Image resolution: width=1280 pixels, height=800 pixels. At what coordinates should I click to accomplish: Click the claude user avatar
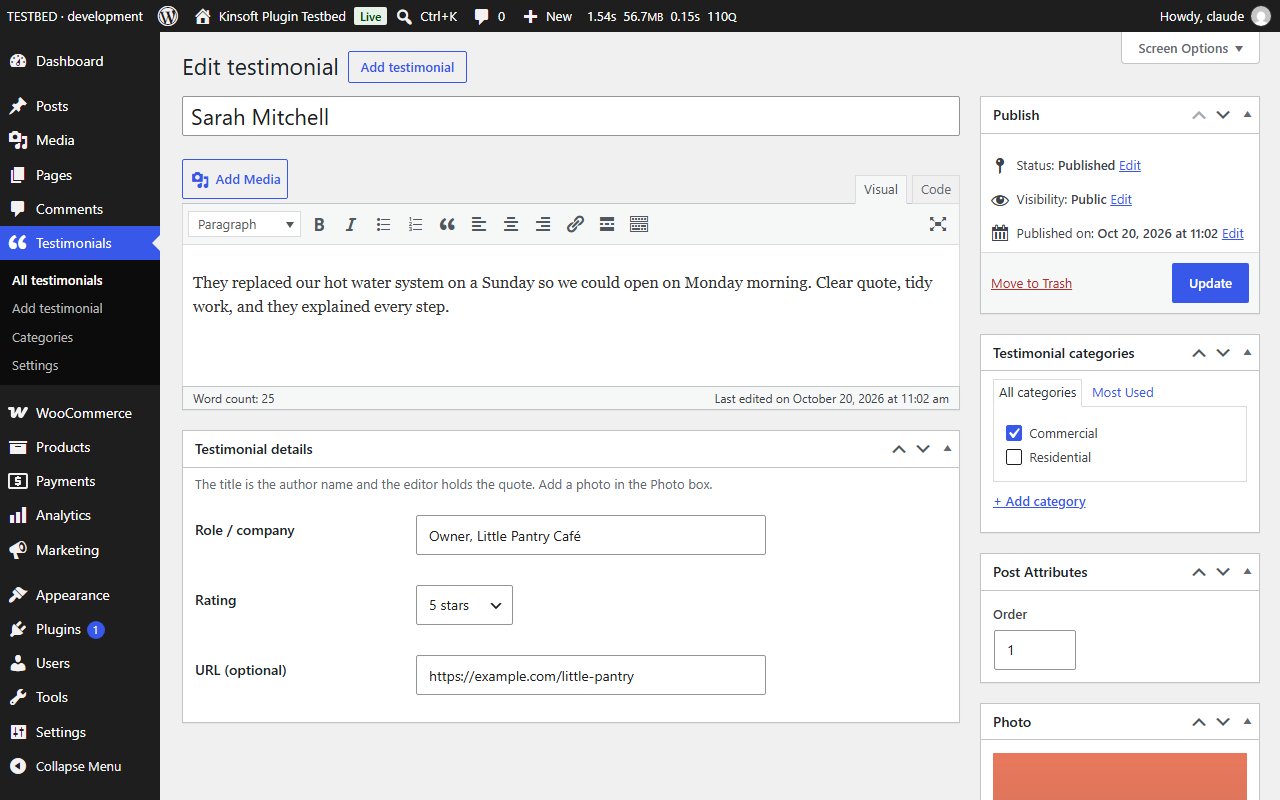[x=1260, y=16]
